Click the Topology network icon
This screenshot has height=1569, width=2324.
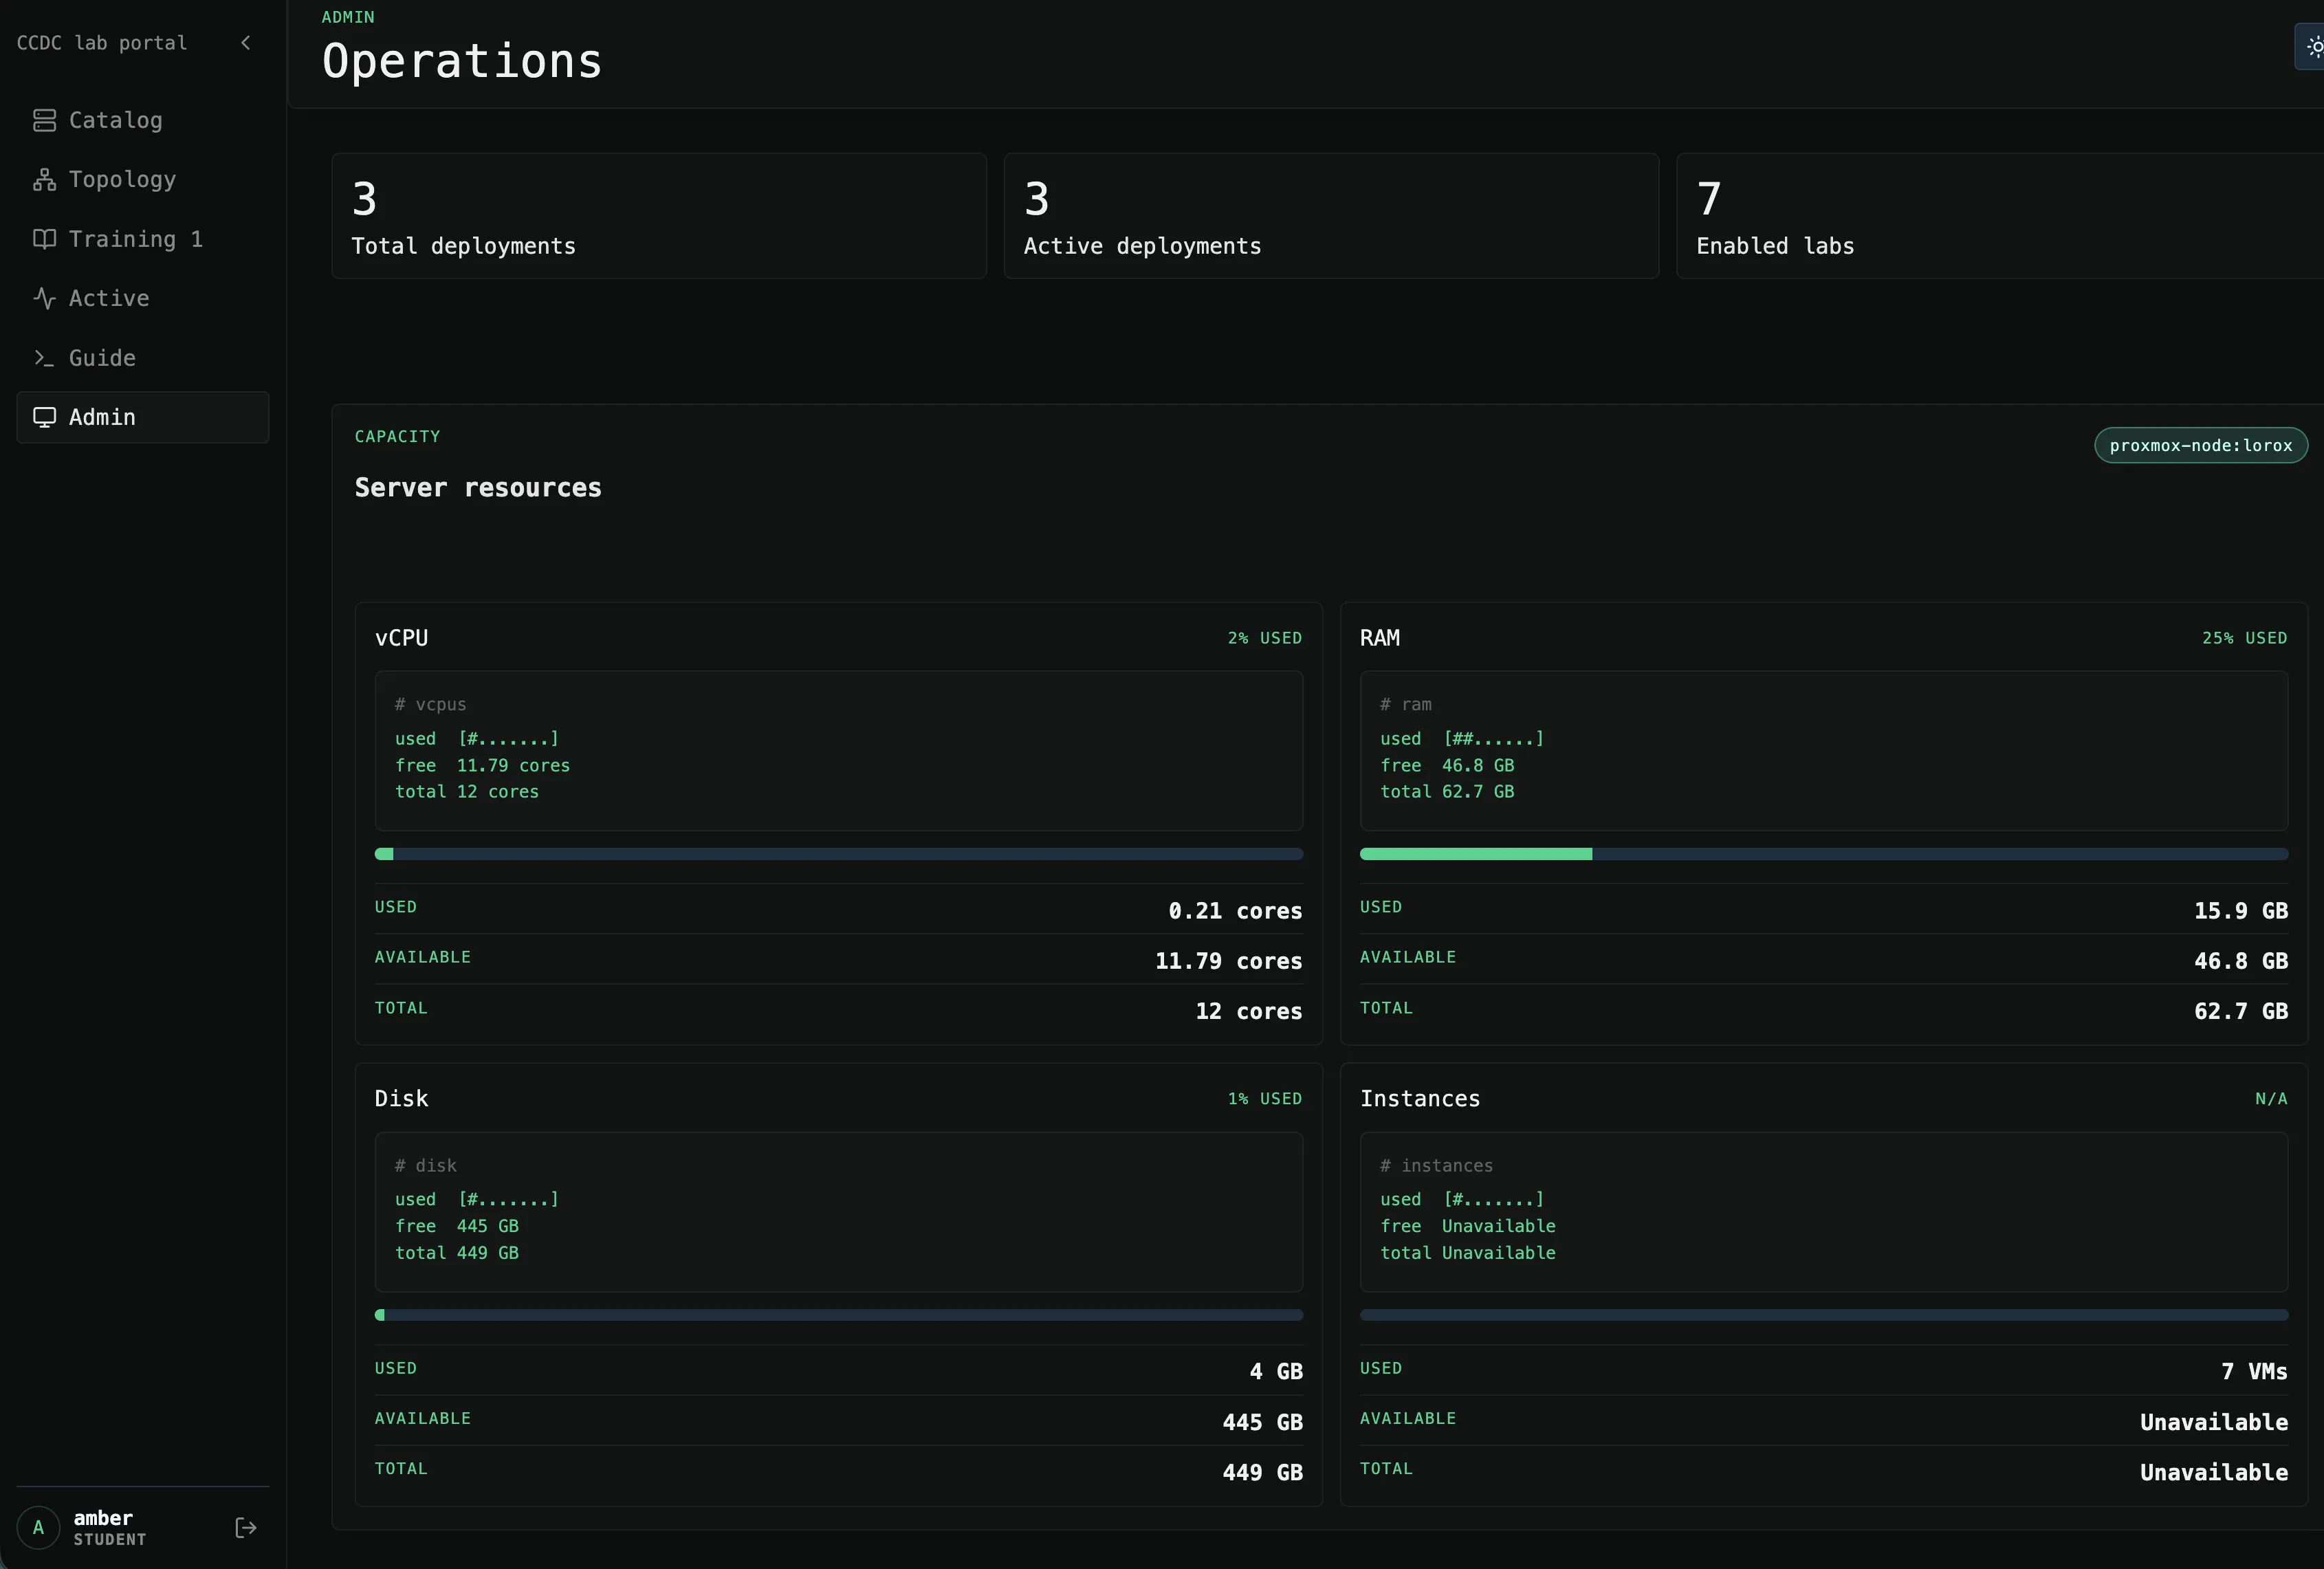(x=44, y=180)
